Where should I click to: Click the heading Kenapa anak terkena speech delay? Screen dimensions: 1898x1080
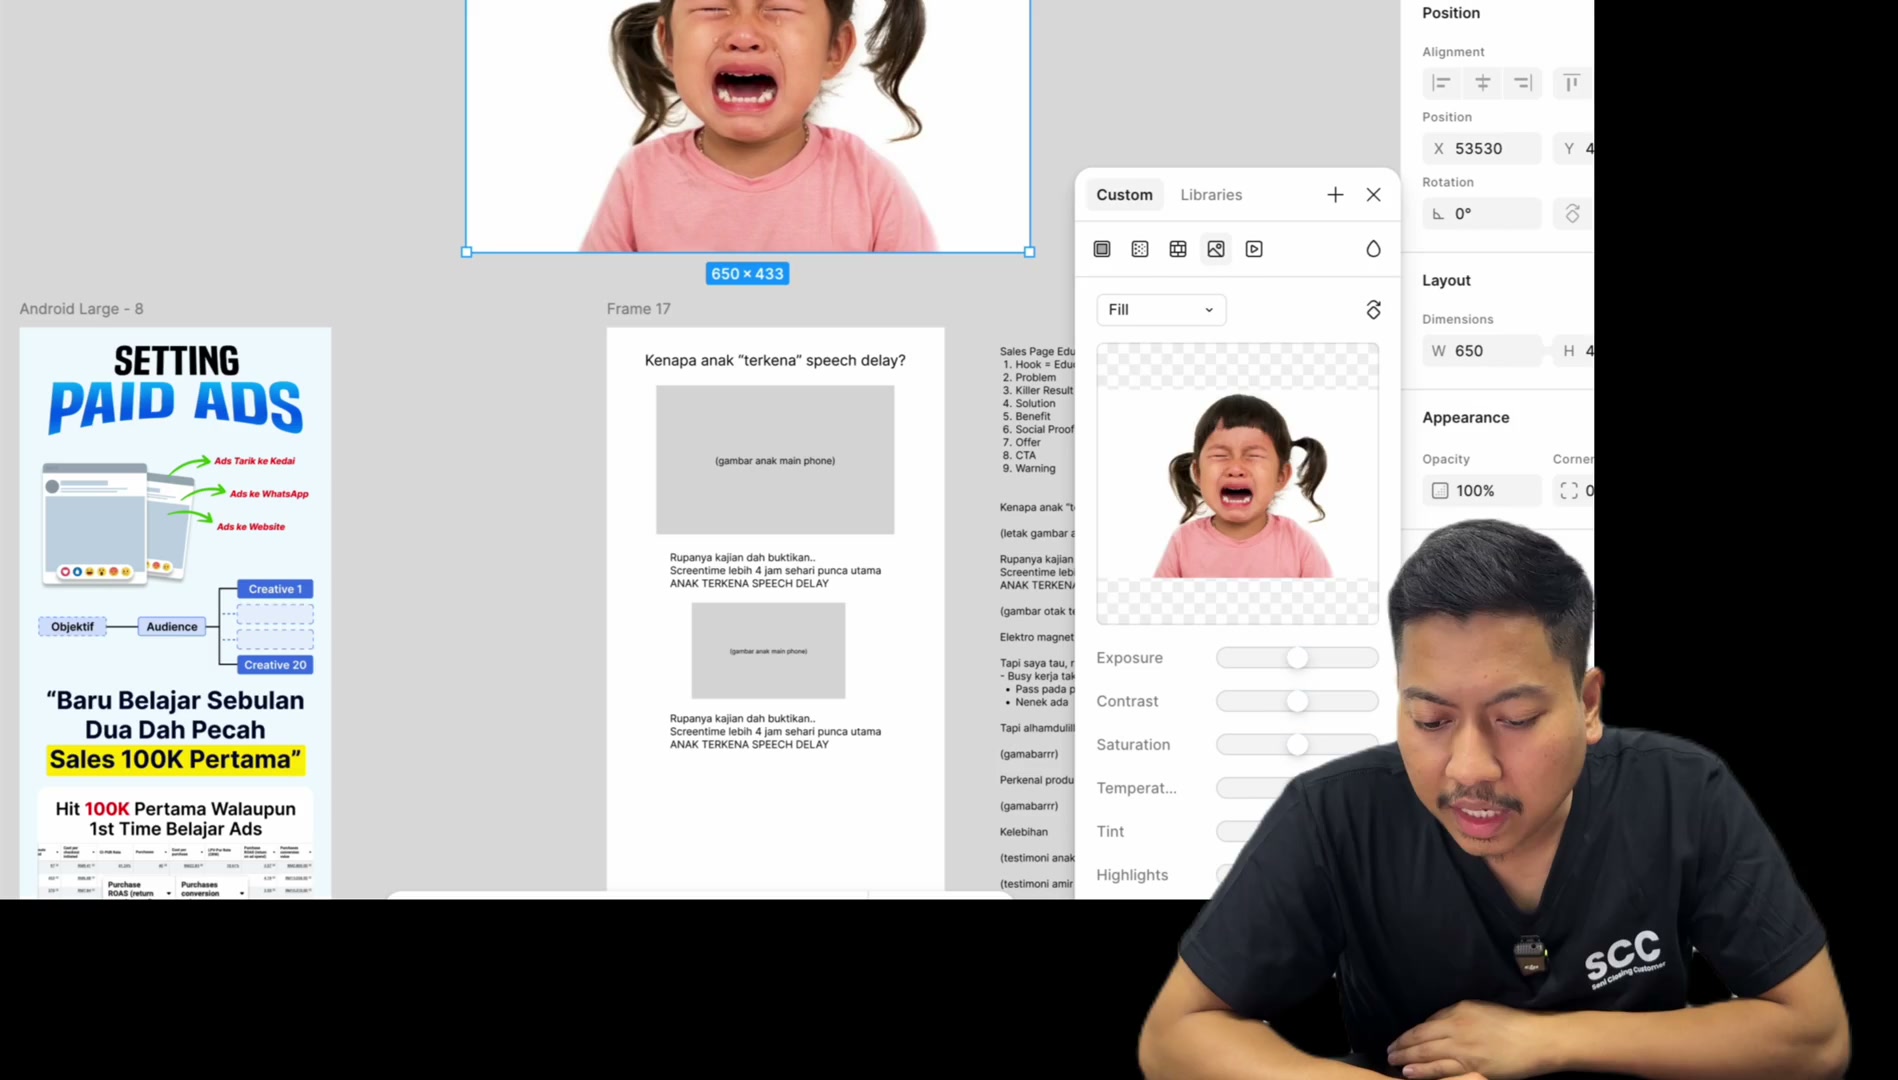click(775, 360)
